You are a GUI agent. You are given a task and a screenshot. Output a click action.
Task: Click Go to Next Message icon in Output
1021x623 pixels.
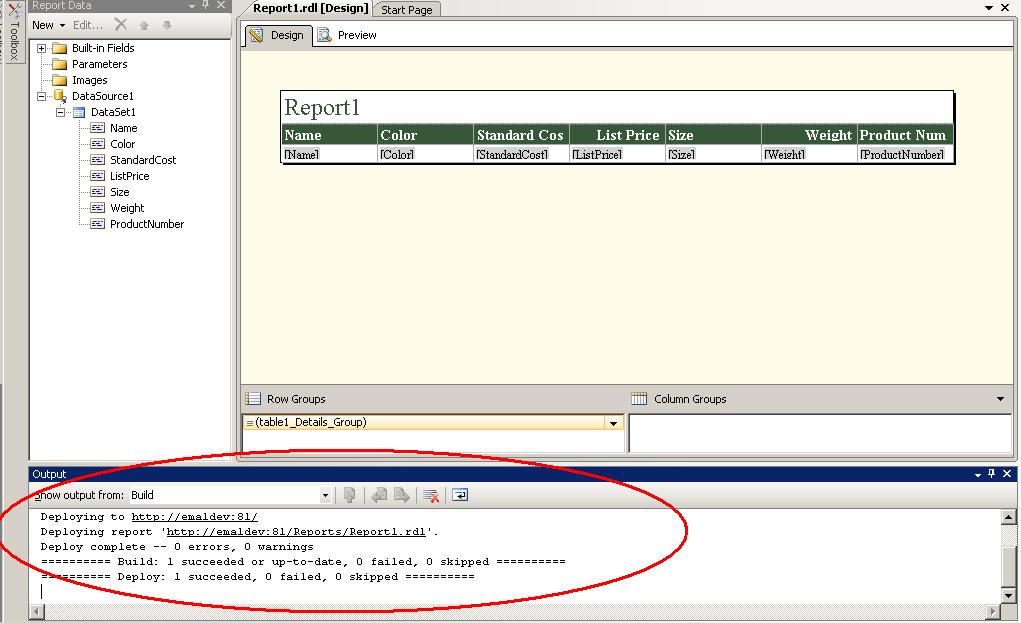[x=402, y=495]
